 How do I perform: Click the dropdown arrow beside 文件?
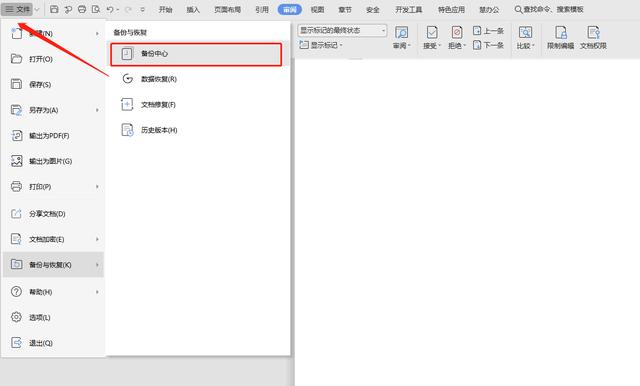point(37,9)
